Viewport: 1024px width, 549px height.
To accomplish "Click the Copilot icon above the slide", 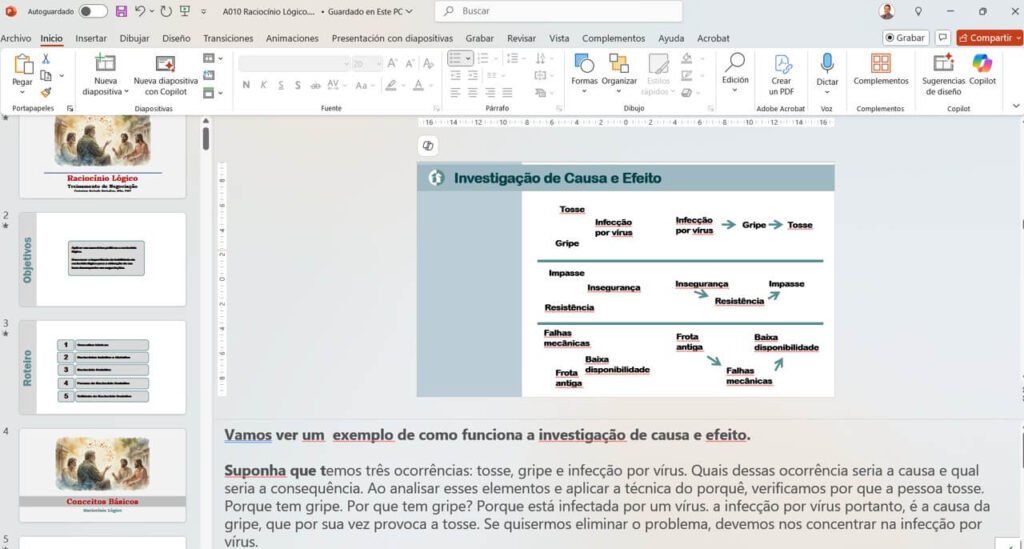I will pyautogui.click(x=428, y=146).
